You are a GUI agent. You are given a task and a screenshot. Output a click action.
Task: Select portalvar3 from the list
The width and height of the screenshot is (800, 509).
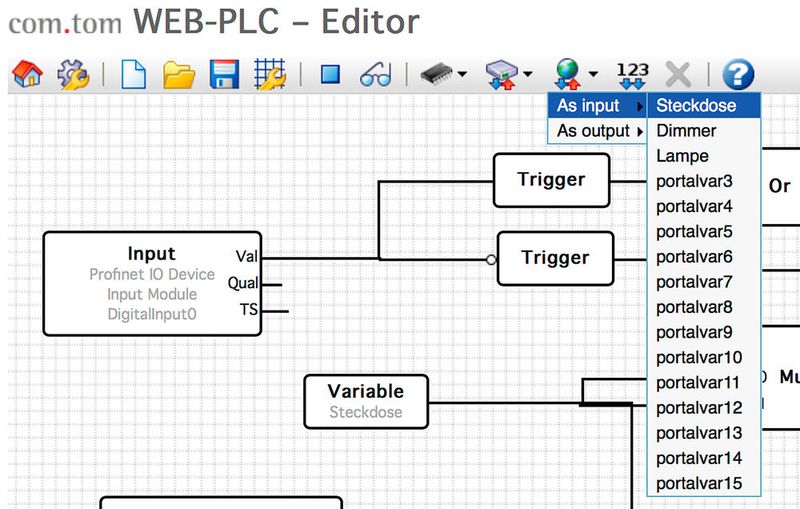(704, 181)
